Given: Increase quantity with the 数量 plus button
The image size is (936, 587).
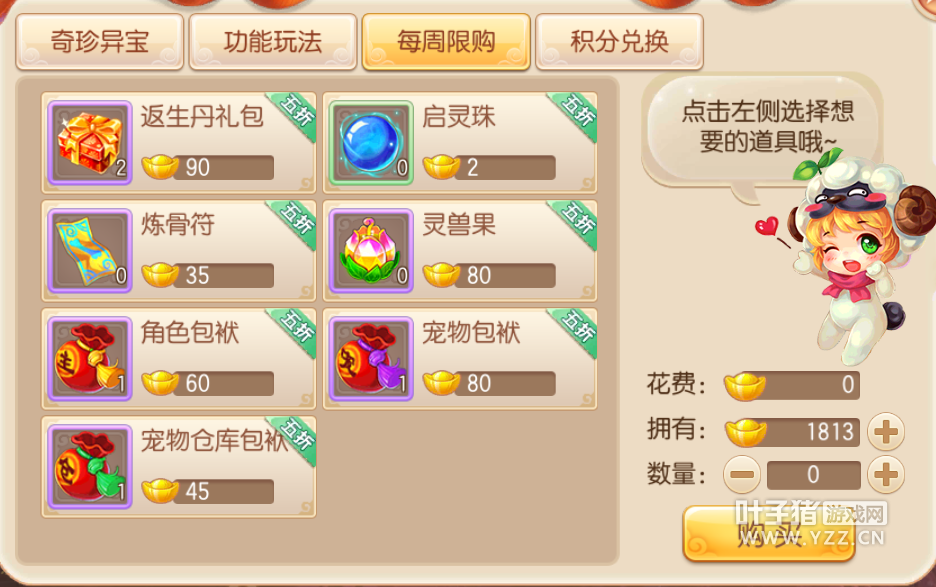Looking at the screenshot, I should tap(886, 475).
